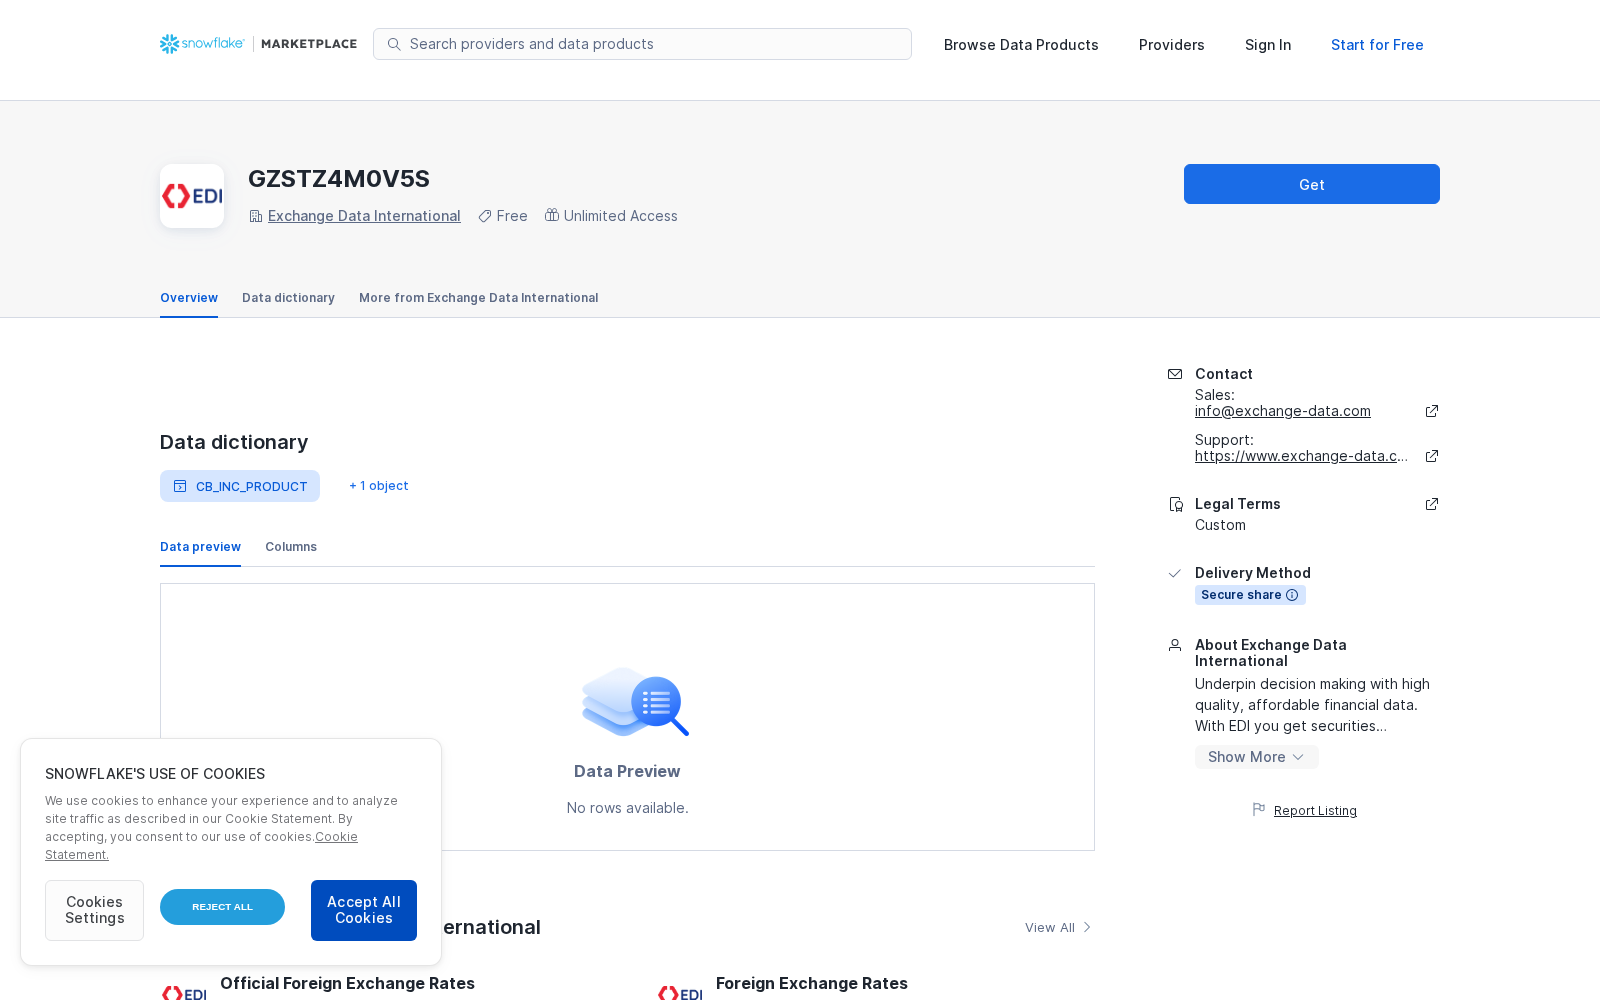Click Accept All Cookies button

(x=364, y=910)
